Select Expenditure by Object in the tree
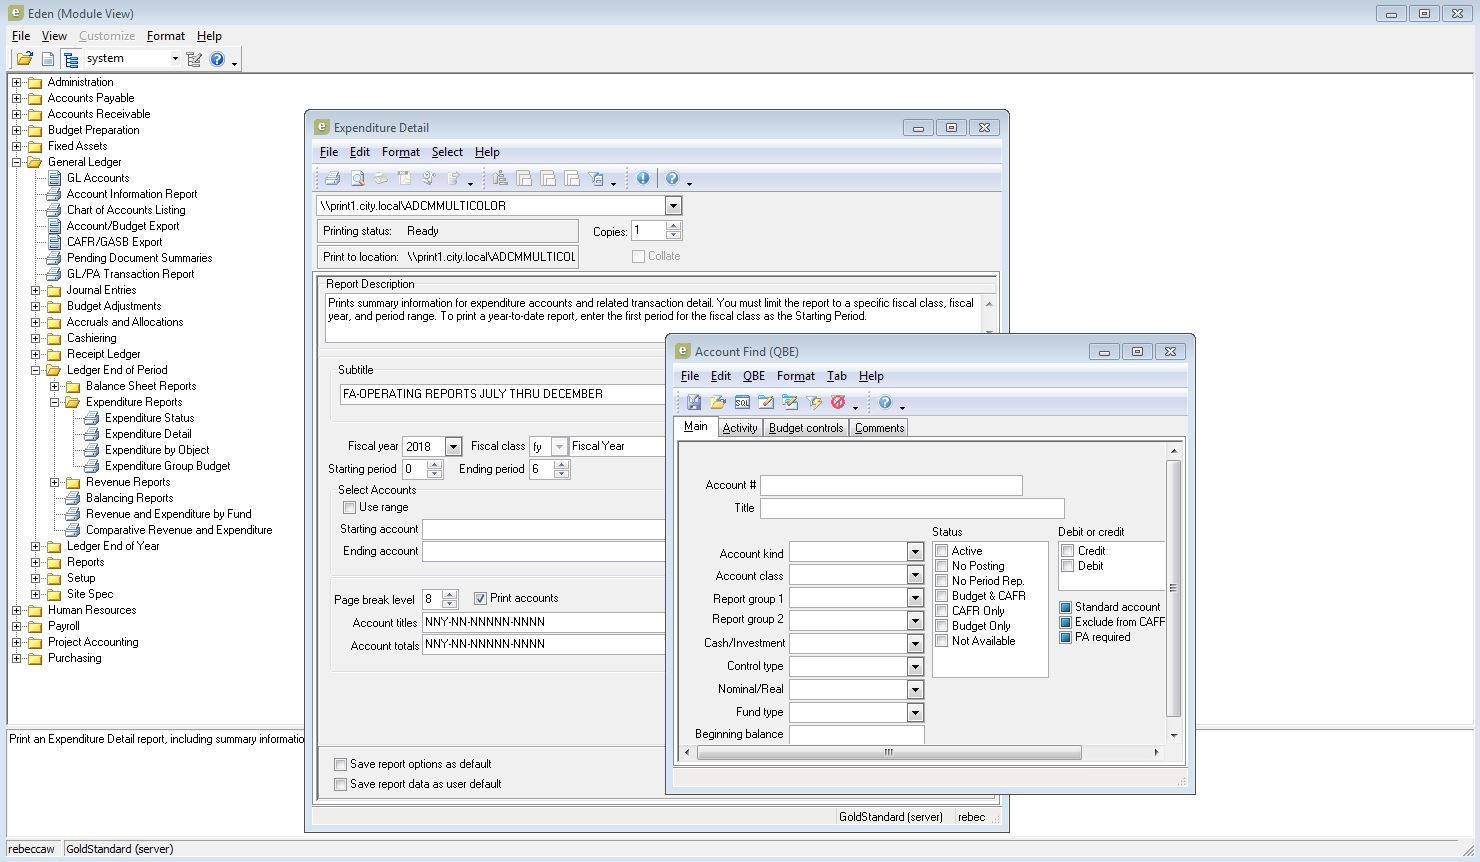 157,450
